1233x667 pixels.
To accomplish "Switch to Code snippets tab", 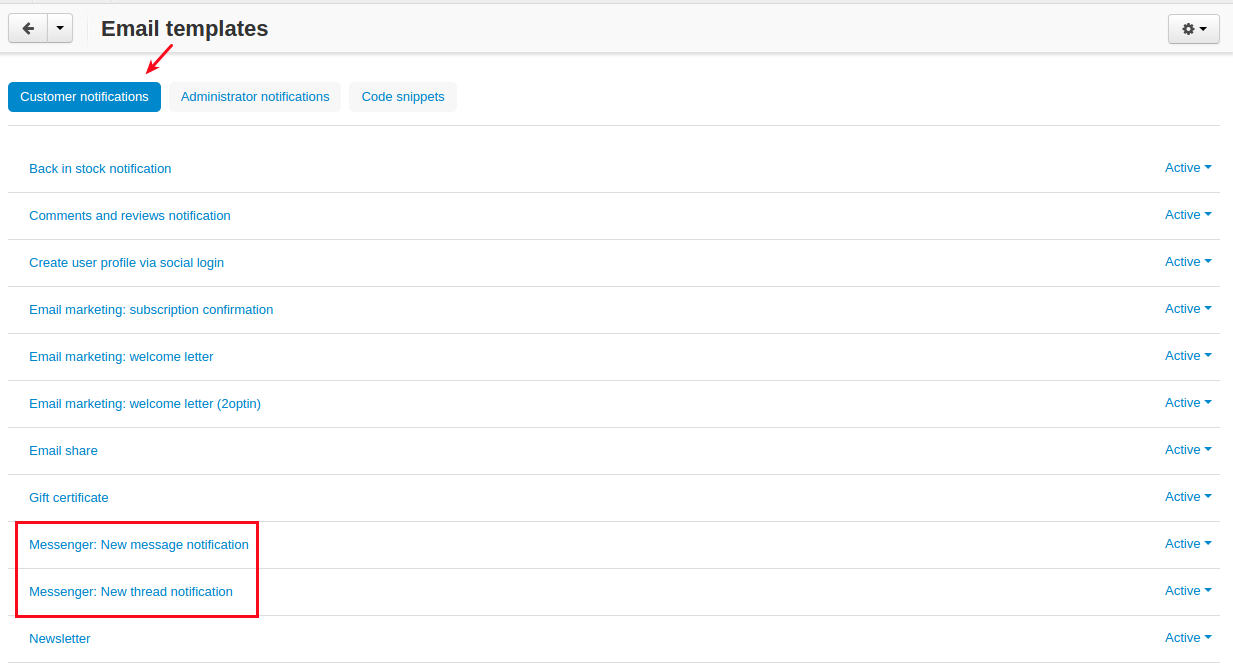I will (403, 97).
